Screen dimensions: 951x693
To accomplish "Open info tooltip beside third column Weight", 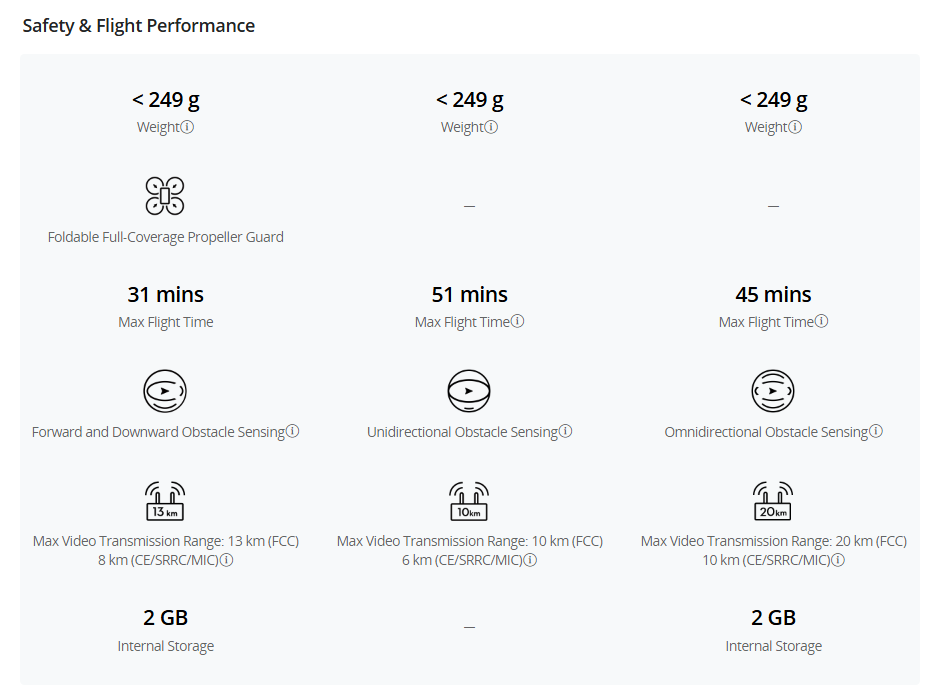I will (795, 127).
